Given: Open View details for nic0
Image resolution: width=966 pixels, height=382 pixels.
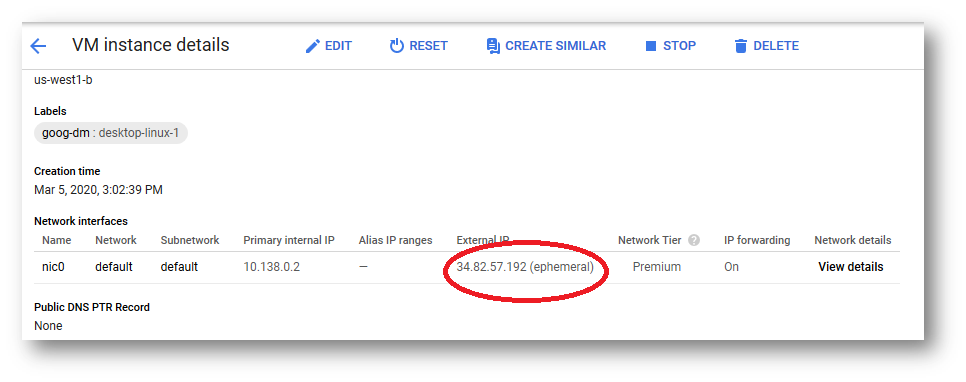Looking at the screenshot, I should 850,267.
